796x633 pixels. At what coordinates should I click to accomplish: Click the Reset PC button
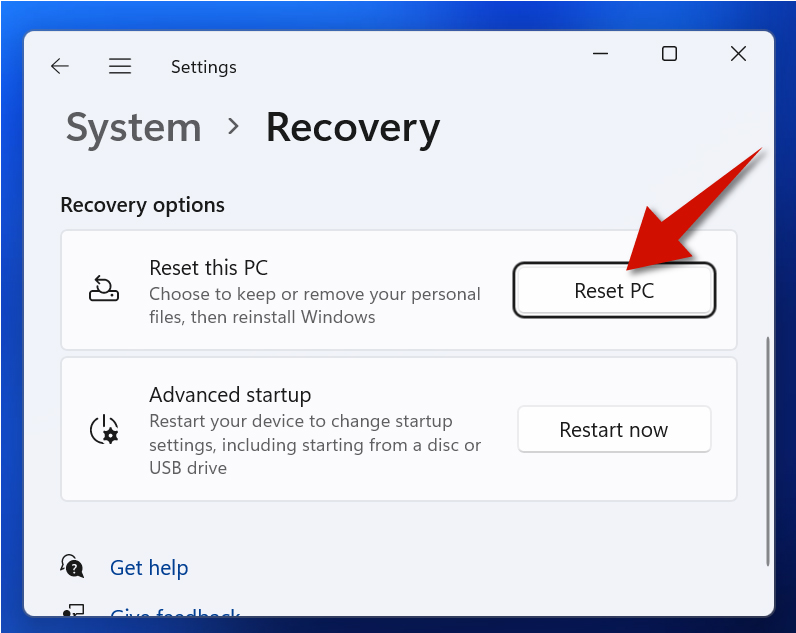click(614, 290)
